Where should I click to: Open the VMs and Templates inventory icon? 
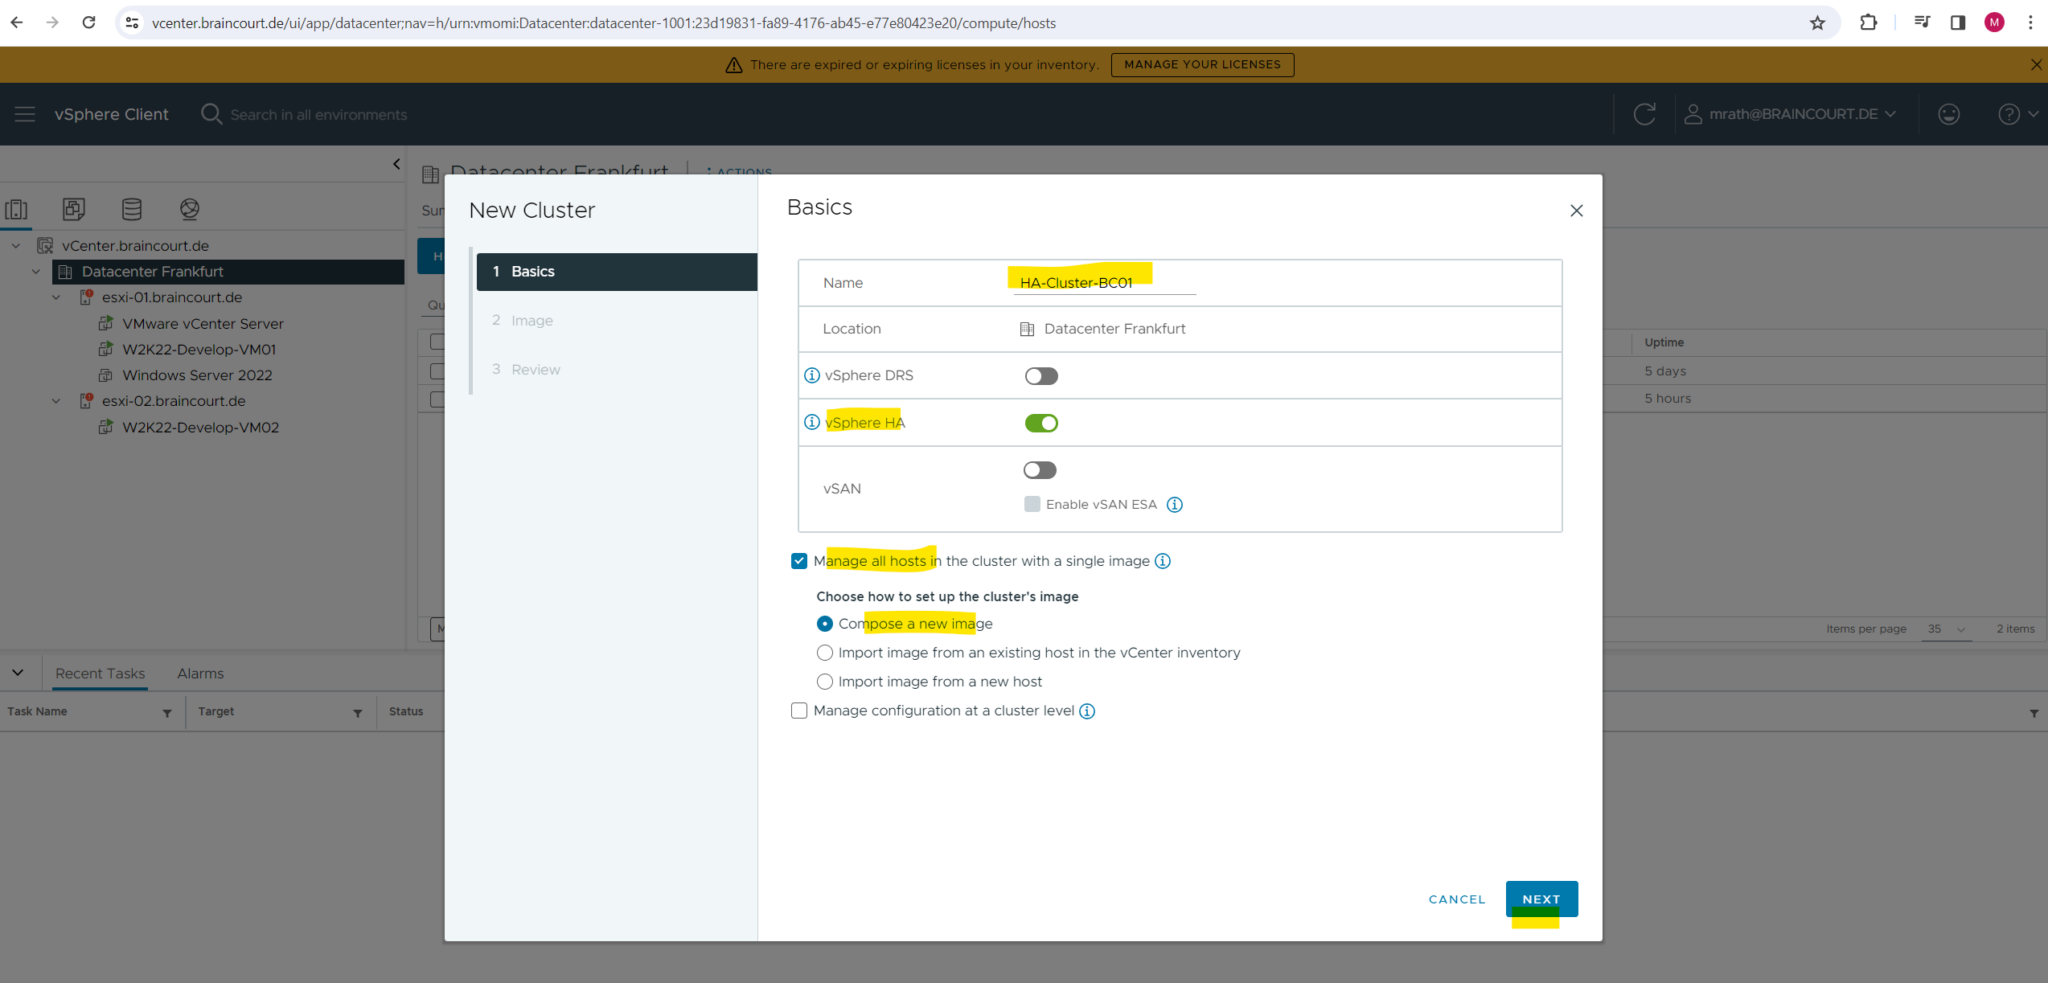click(73, 209)
